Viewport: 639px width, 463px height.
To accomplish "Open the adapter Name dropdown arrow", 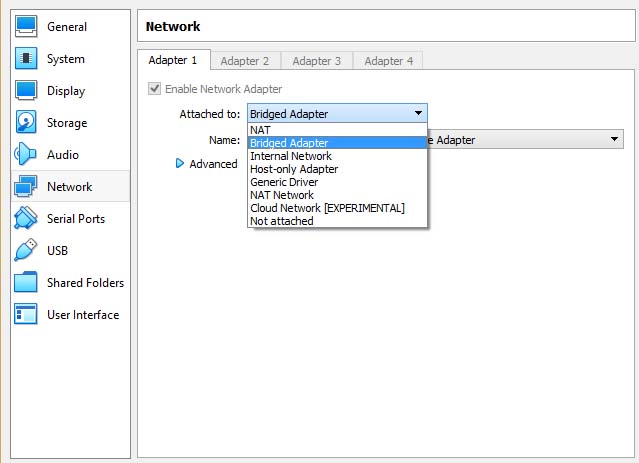I will [615, 140].
